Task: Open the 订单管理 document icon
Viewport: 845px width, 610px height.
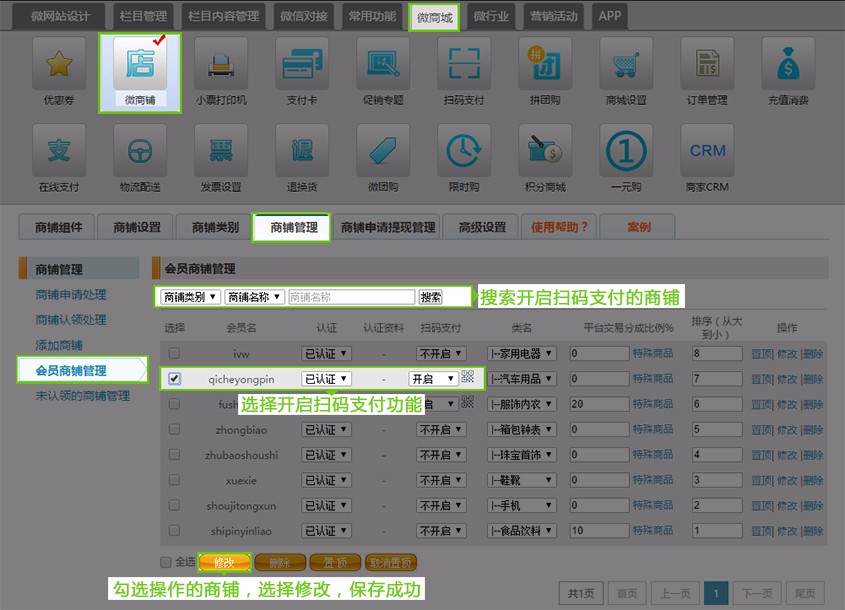Action: click(707, 64)
